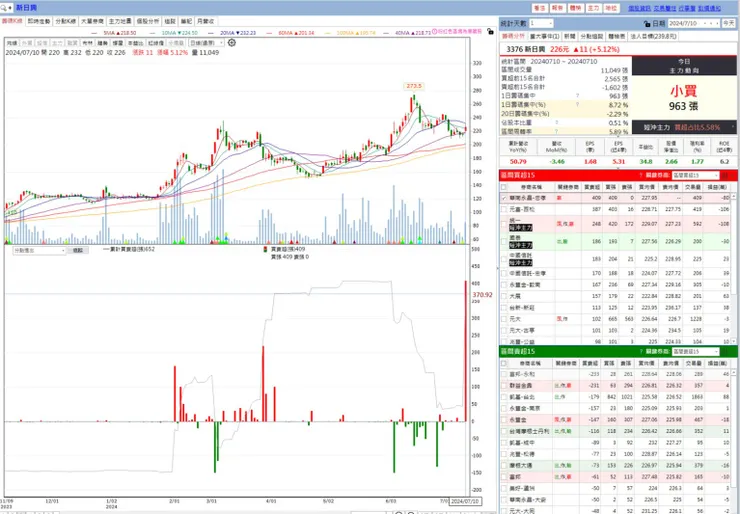This screenshot has width=740, height=514.
Task: Sort buy table by 交易量 column header
Action: click(x=694, y=187)
